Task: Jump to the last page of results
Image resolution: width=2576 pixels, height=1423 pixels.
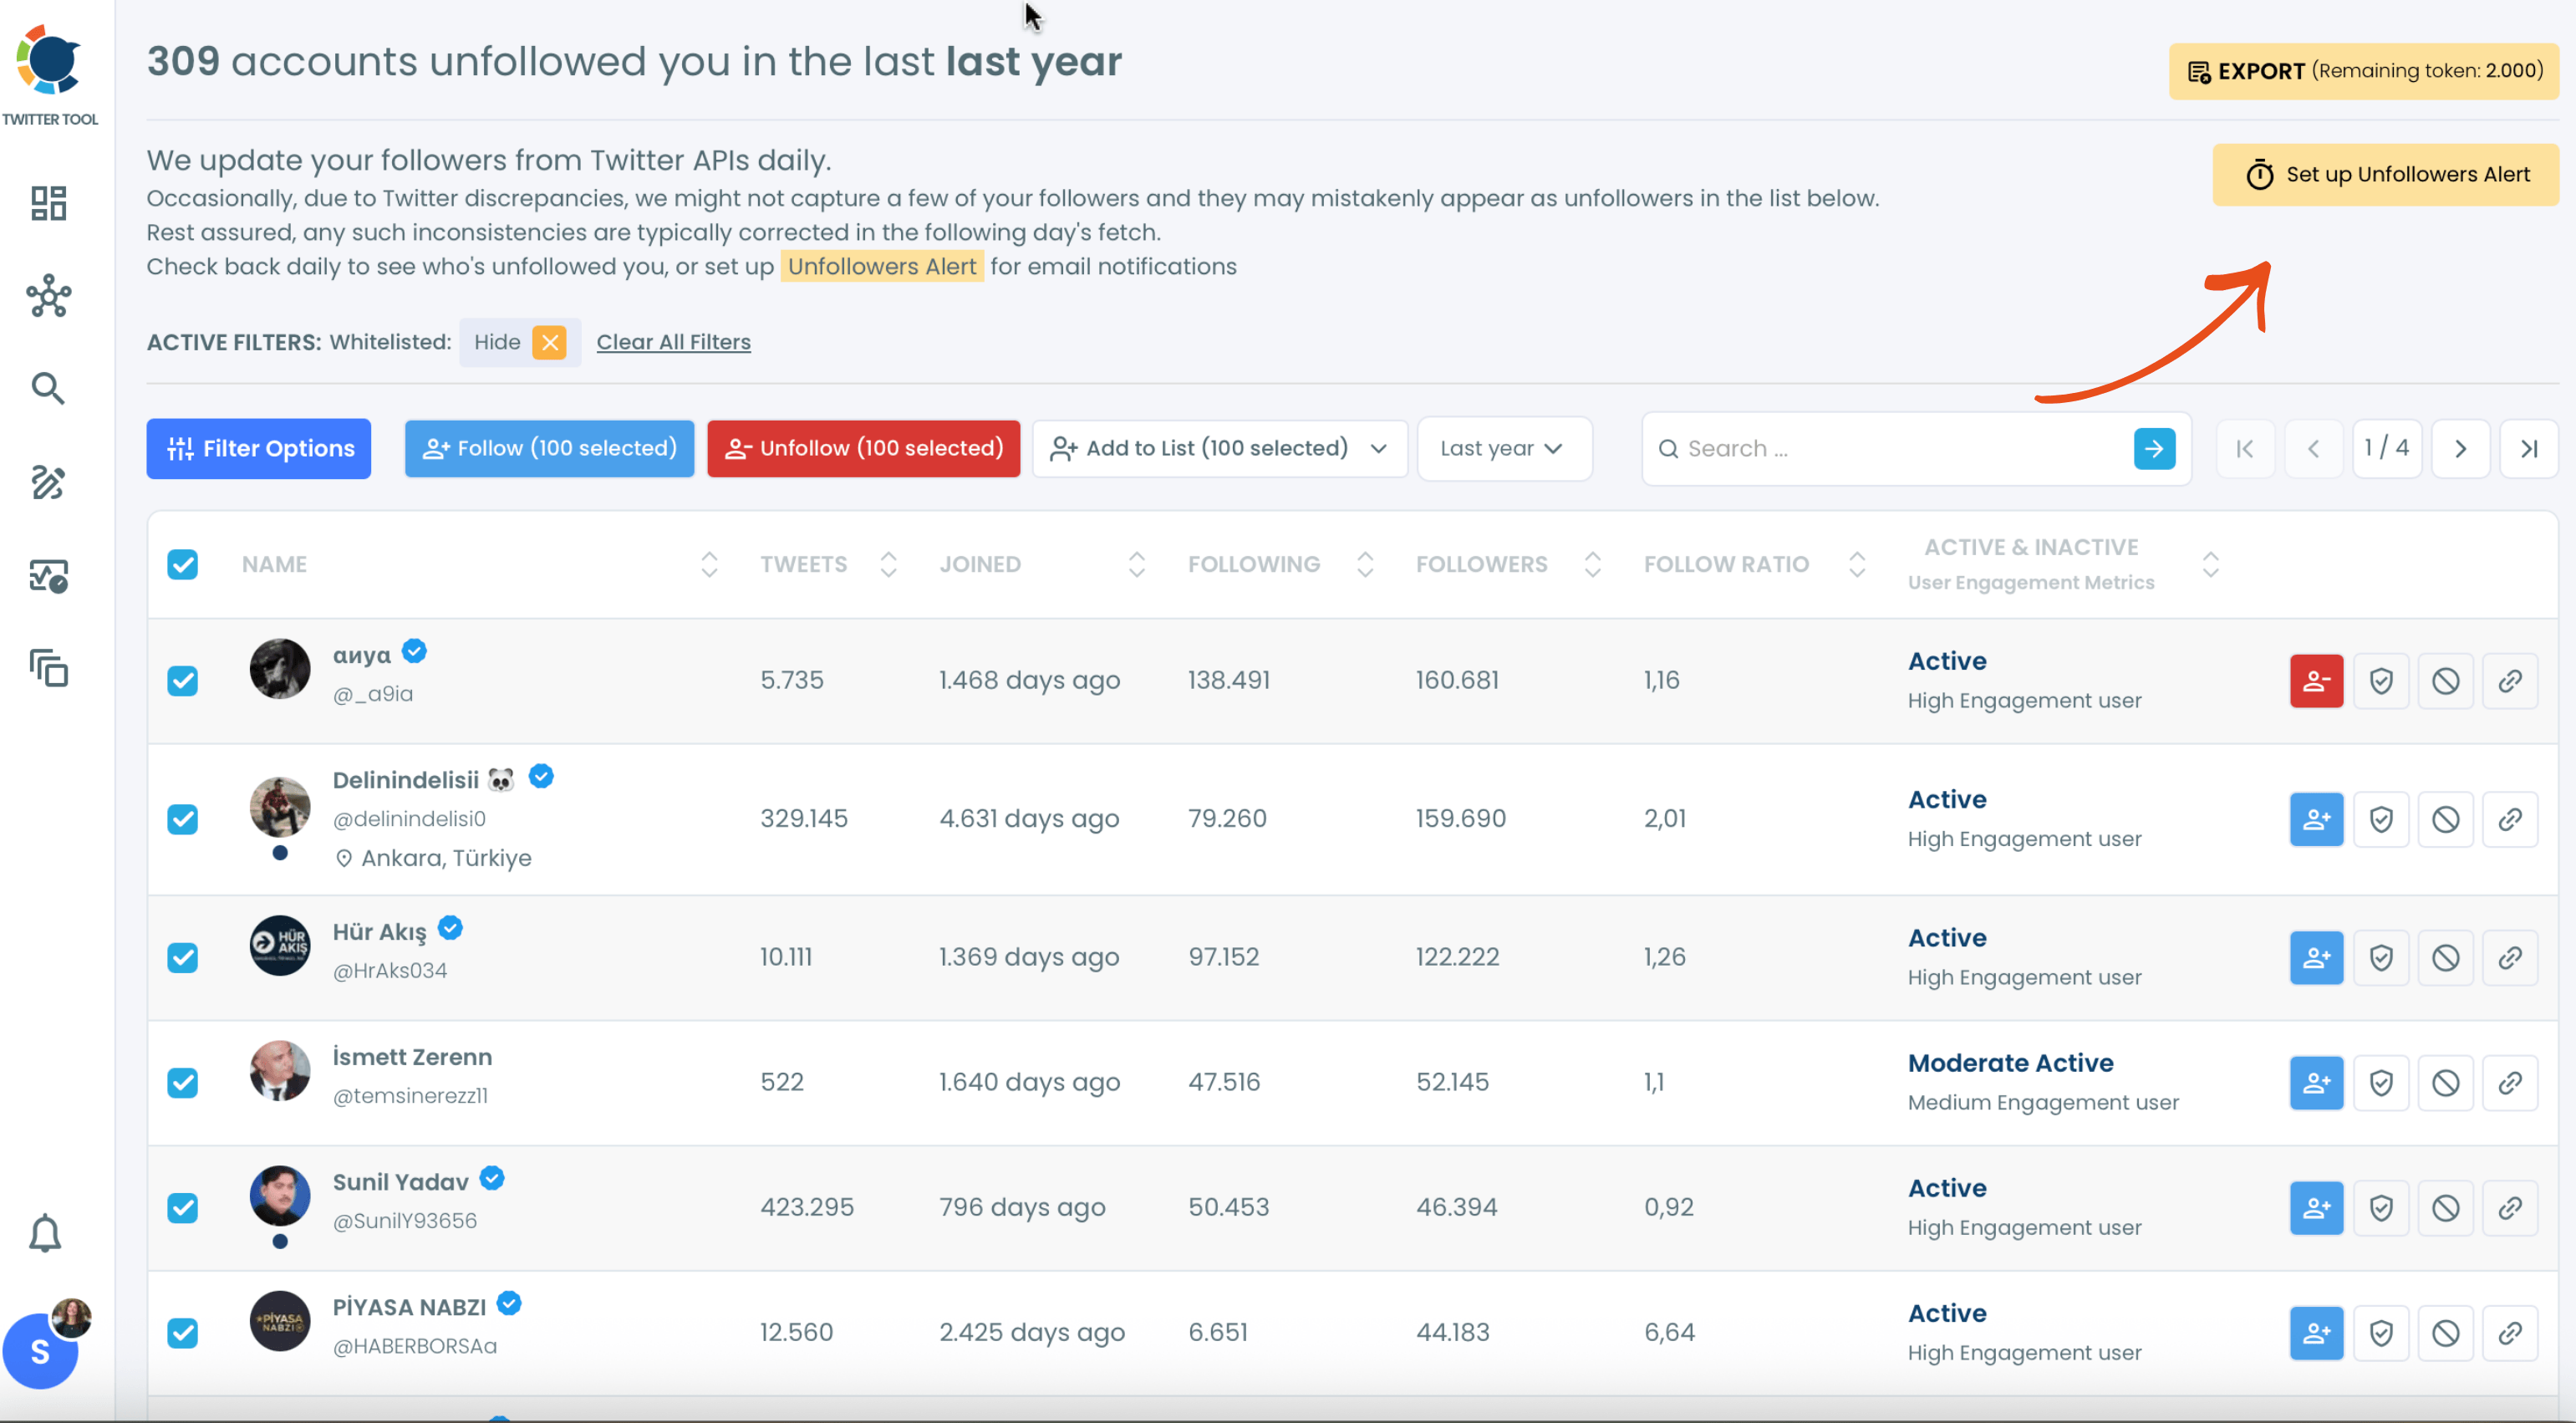Action: point(2529,449)
